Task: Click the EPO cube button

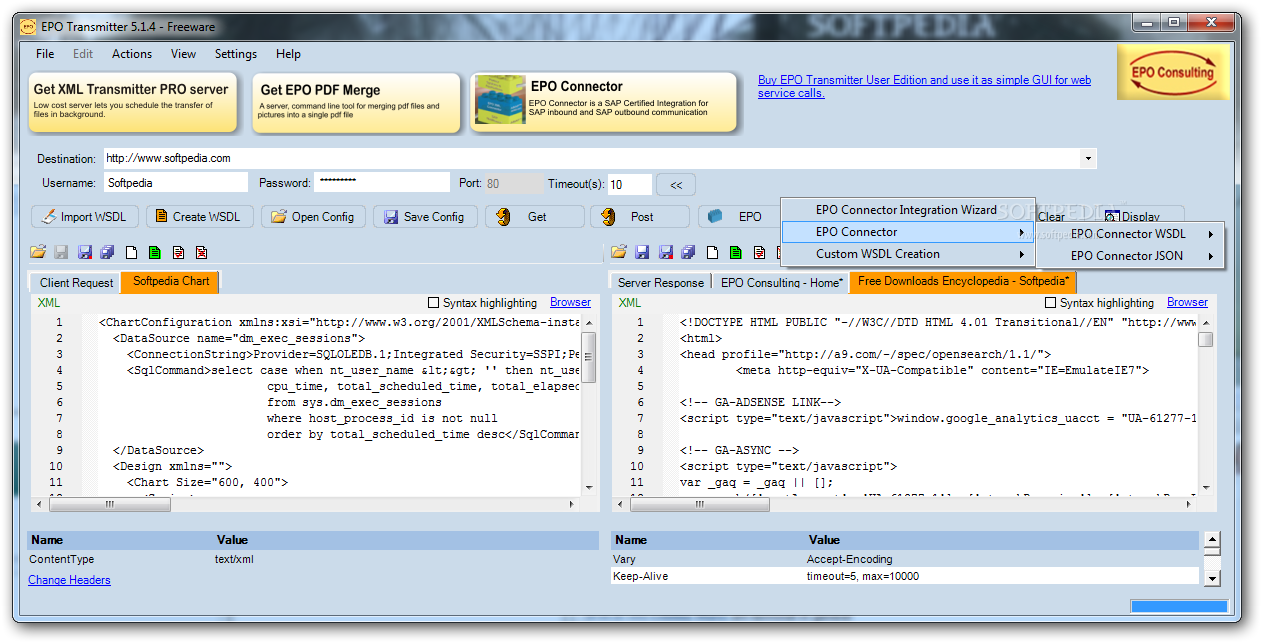Action: point(738,216)
